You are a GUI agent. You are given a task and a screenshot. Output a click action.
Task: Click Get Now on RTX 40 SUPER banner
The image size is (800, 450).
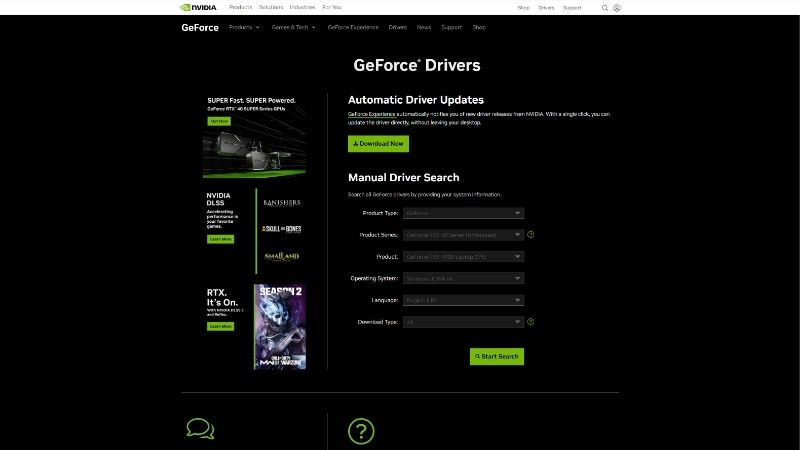coord(219,121)
